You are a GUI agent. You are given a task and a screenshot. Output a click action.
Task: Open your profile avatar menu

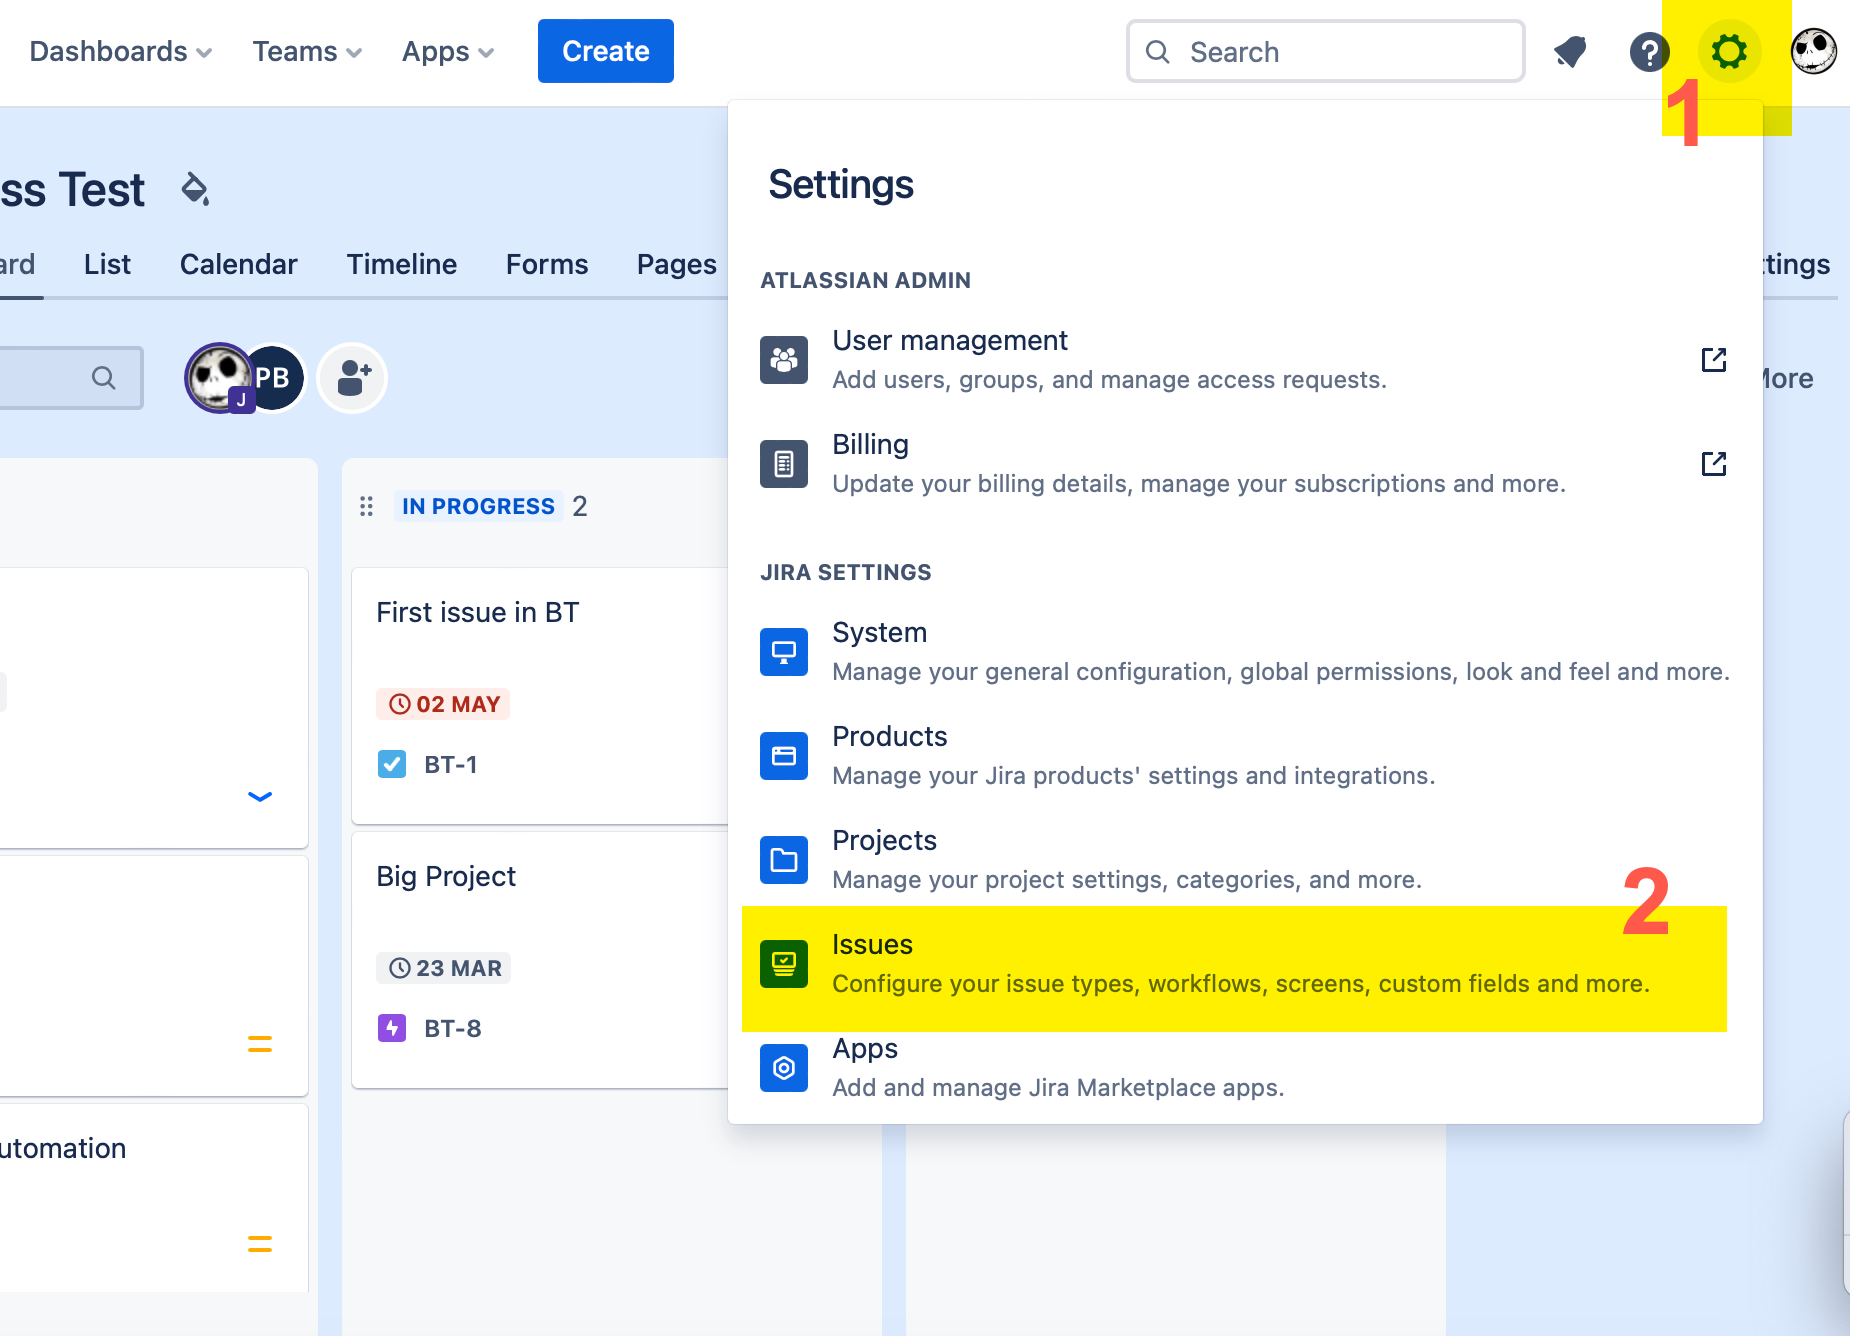(1814, 52)
